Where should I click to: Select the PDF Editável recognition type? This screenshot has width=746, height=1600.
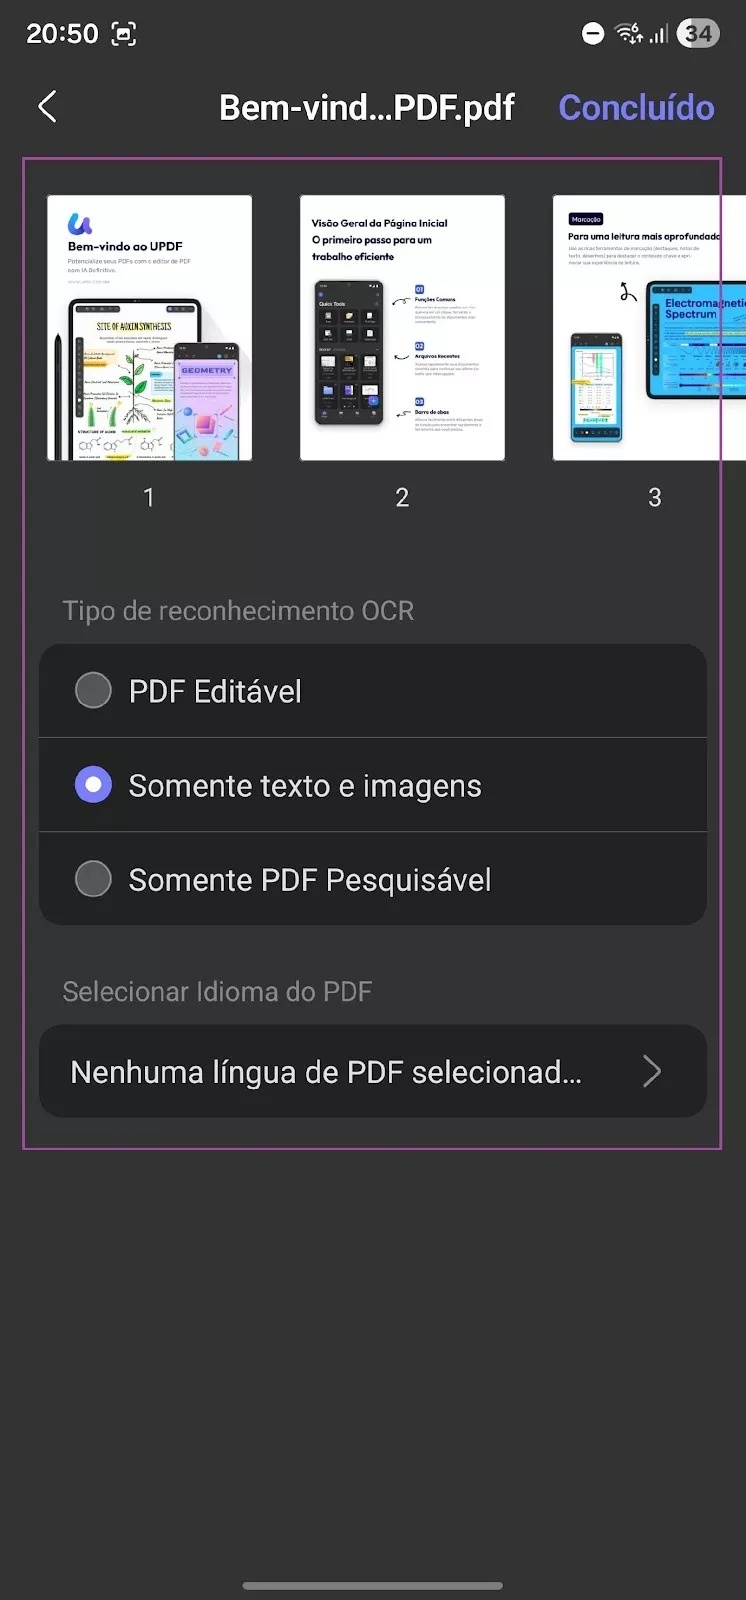pos(372,690)
